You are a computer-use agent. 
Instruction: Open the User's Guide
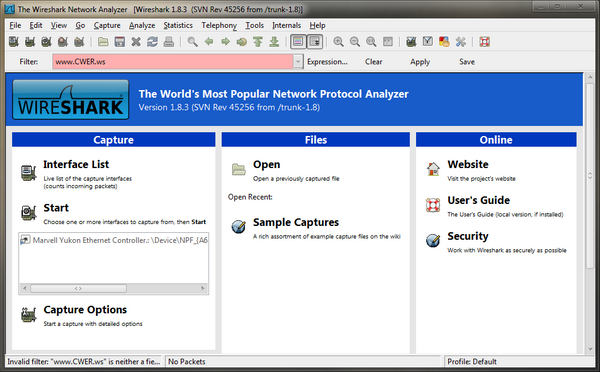[479, 200]
